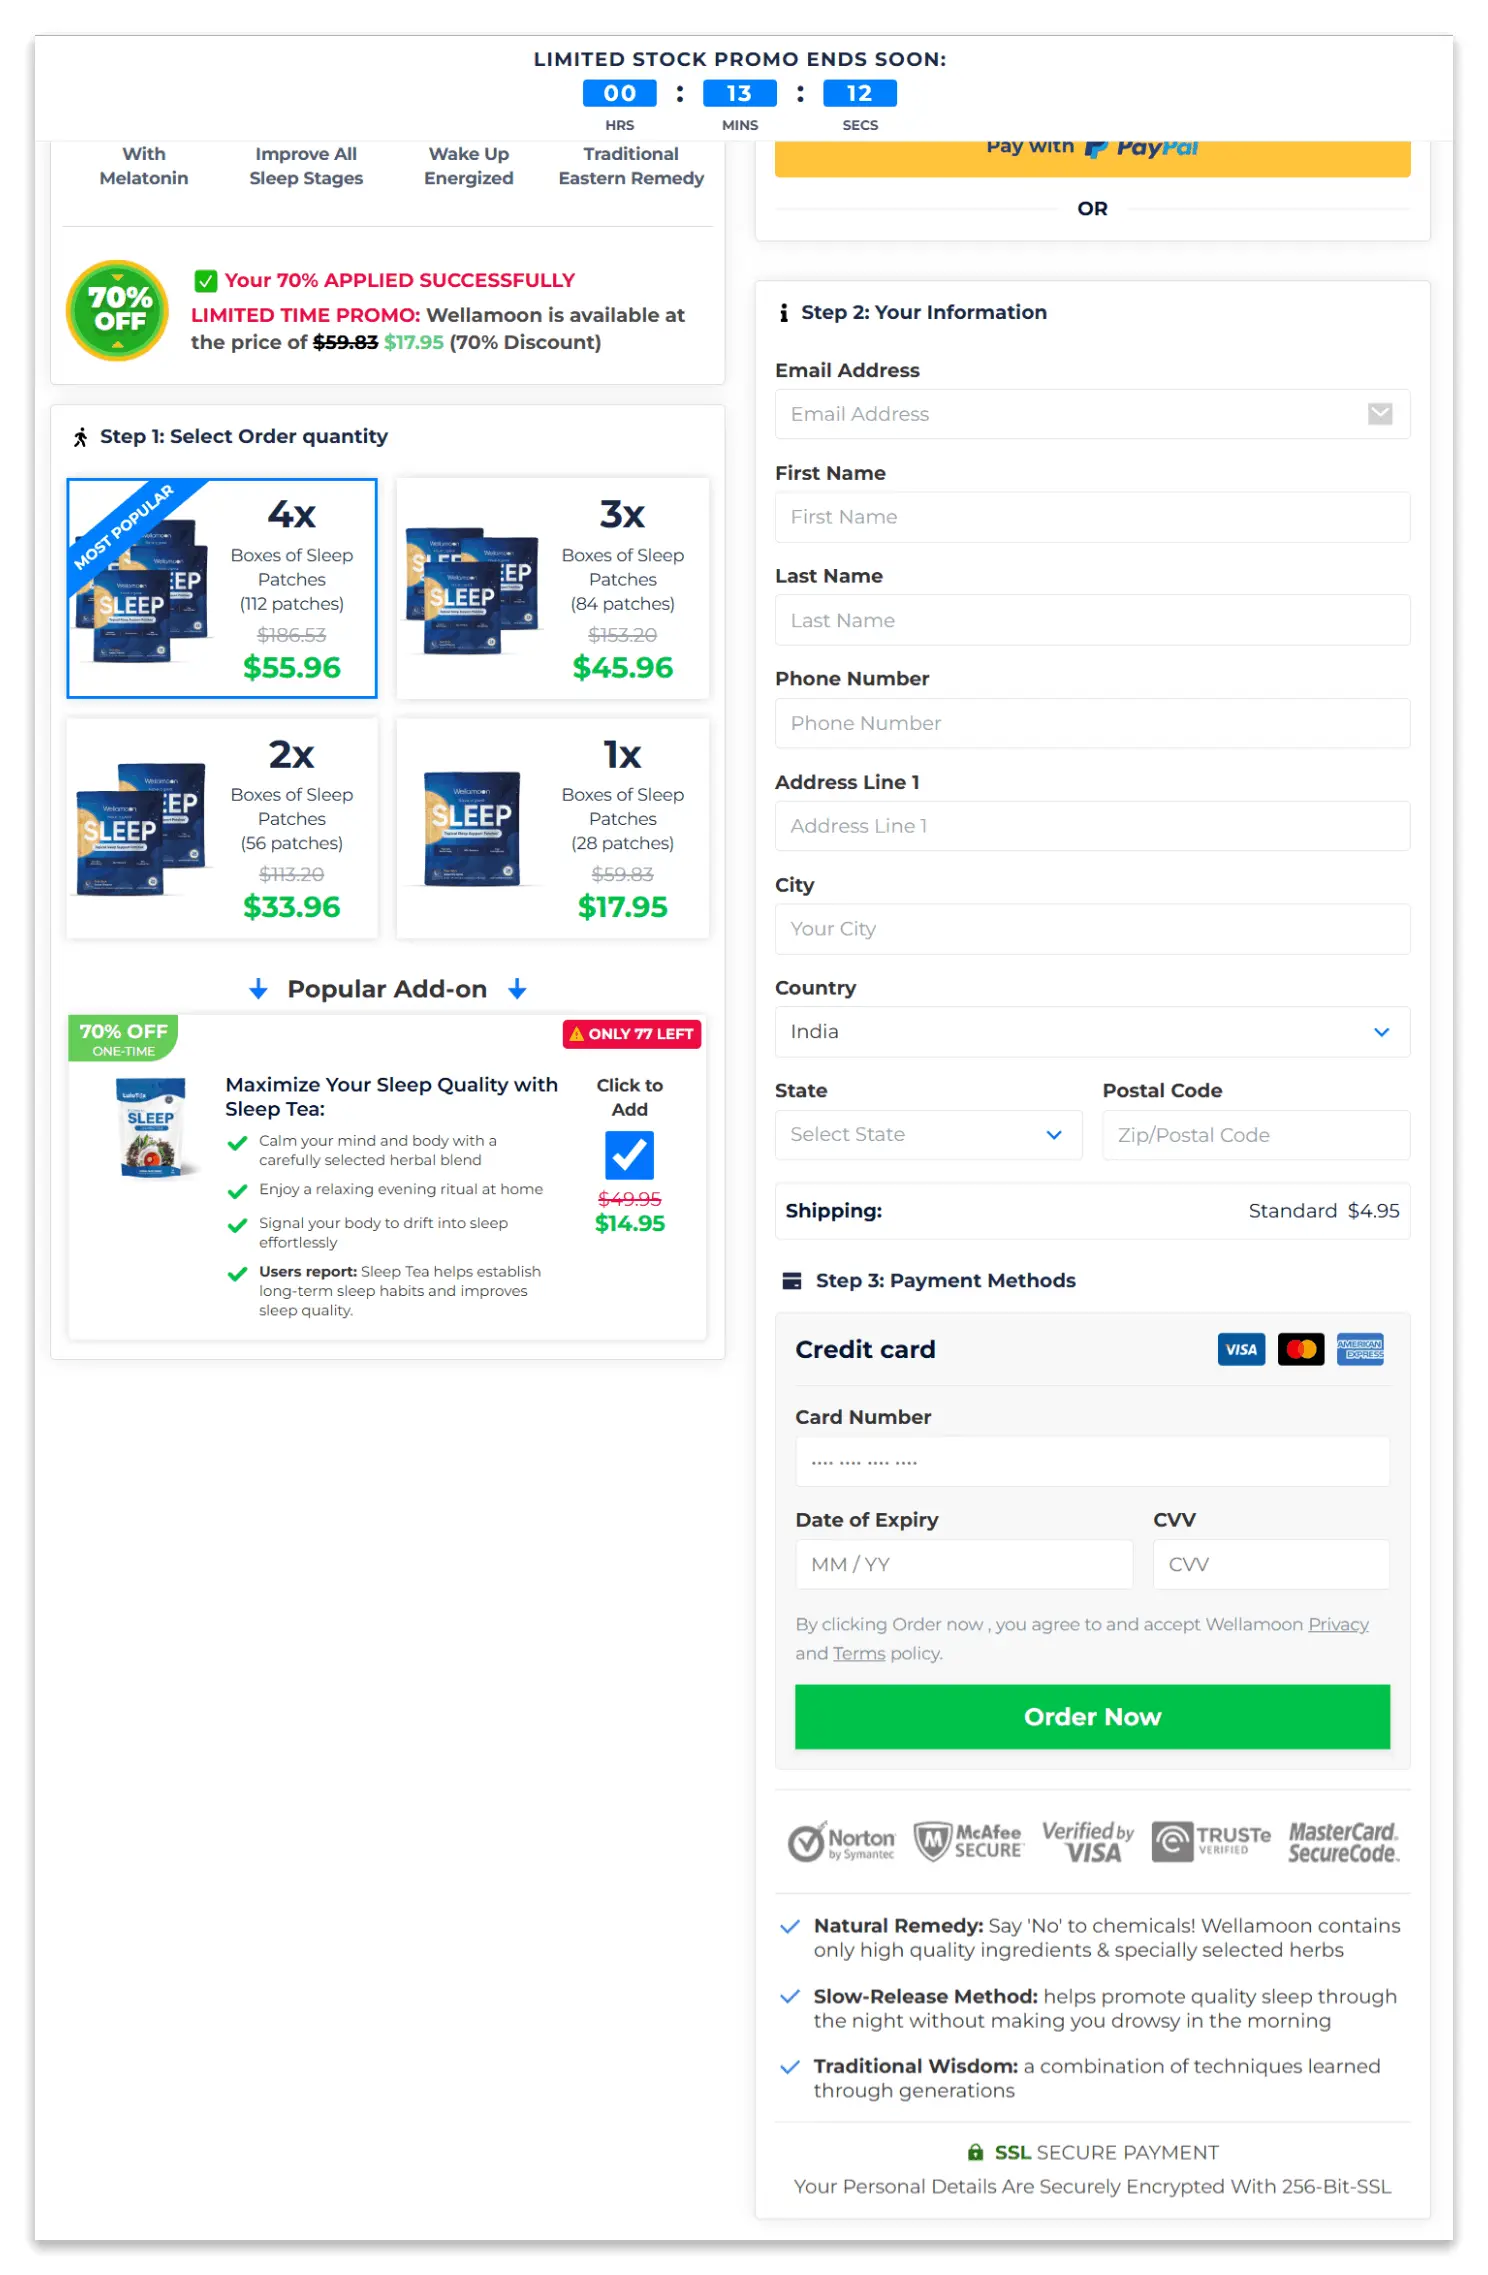Click the green checkmark beside 70% applied

pyautogui.click(x=206, y=281)
